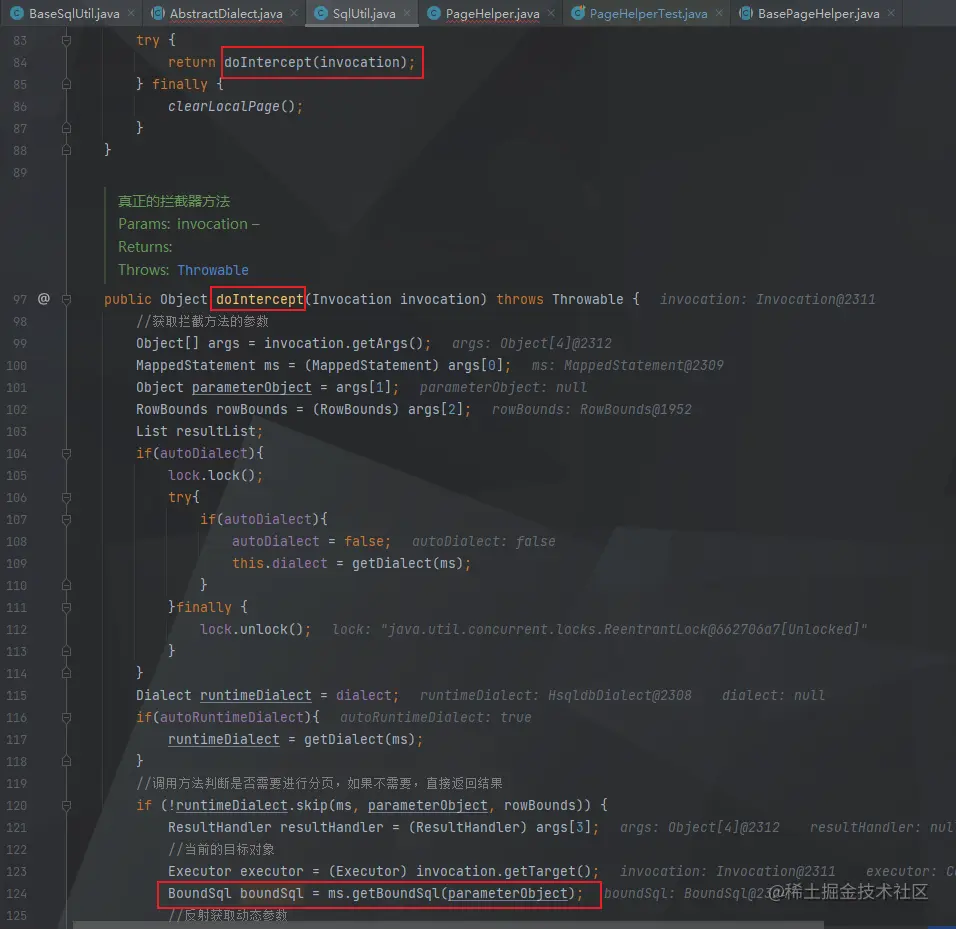Click the @ gutter icon at line 97
The image size is (956, 929).
point(43,299)
